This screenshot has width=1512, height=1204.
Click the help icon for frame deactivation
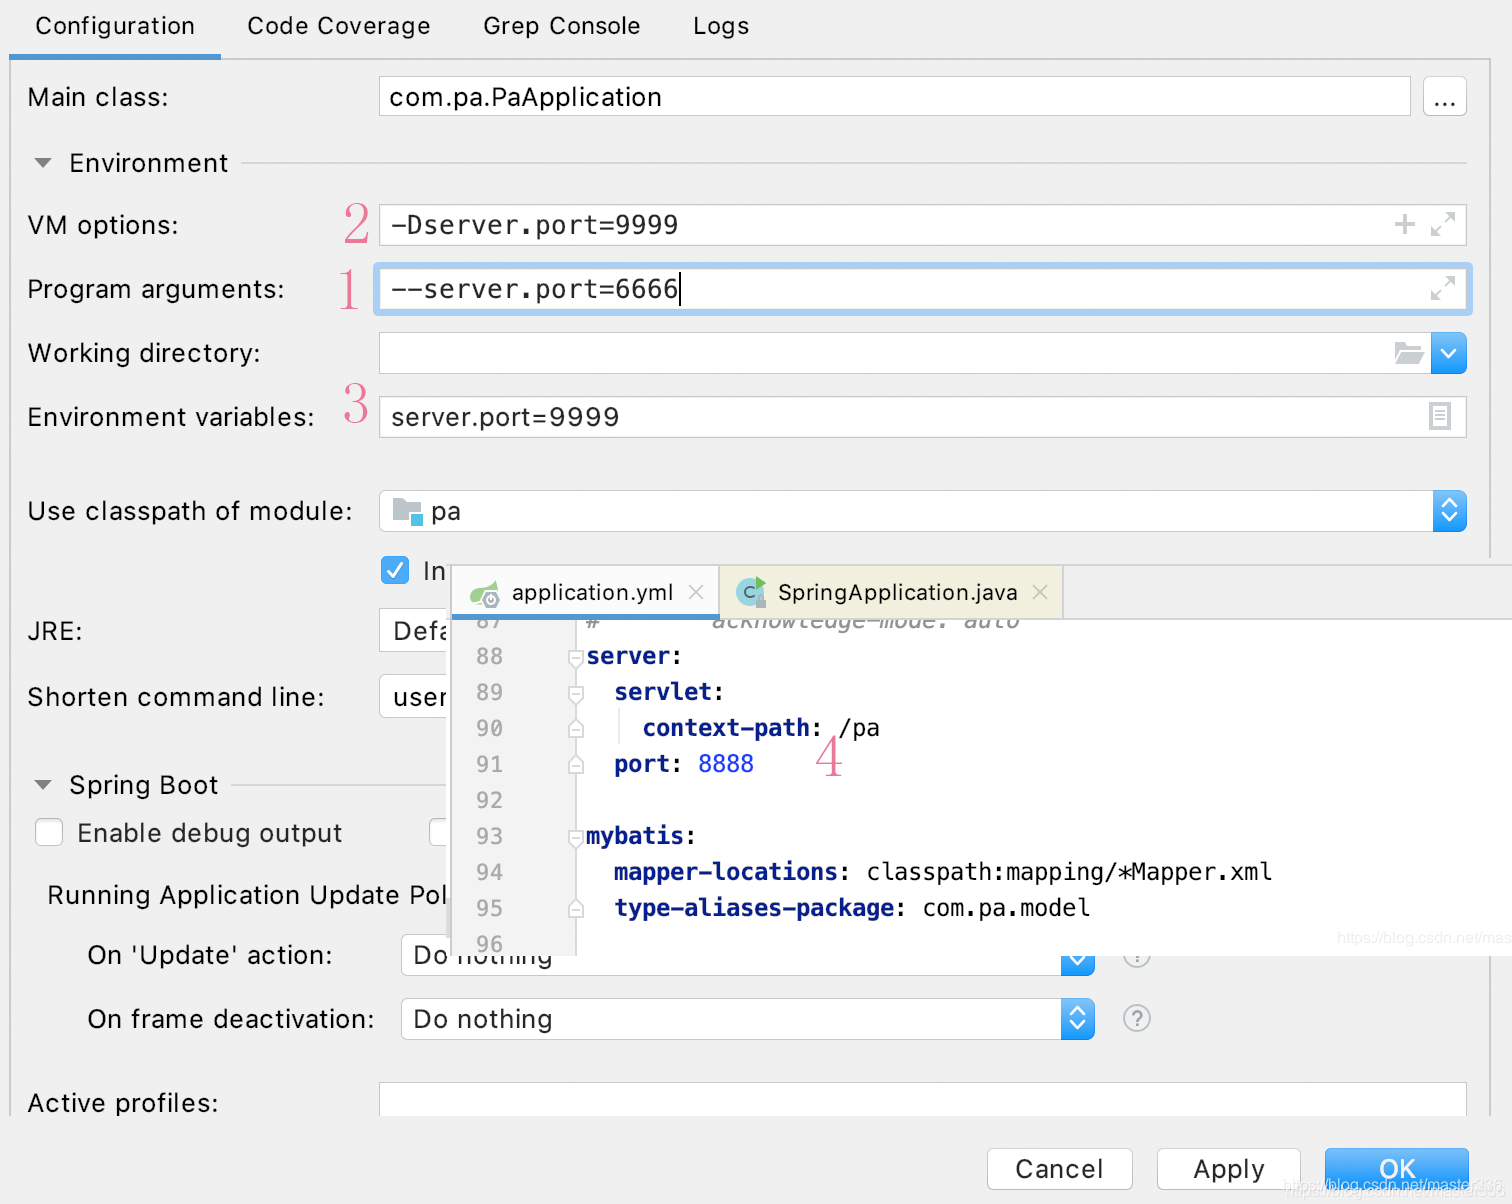tap(1137, 1018)
